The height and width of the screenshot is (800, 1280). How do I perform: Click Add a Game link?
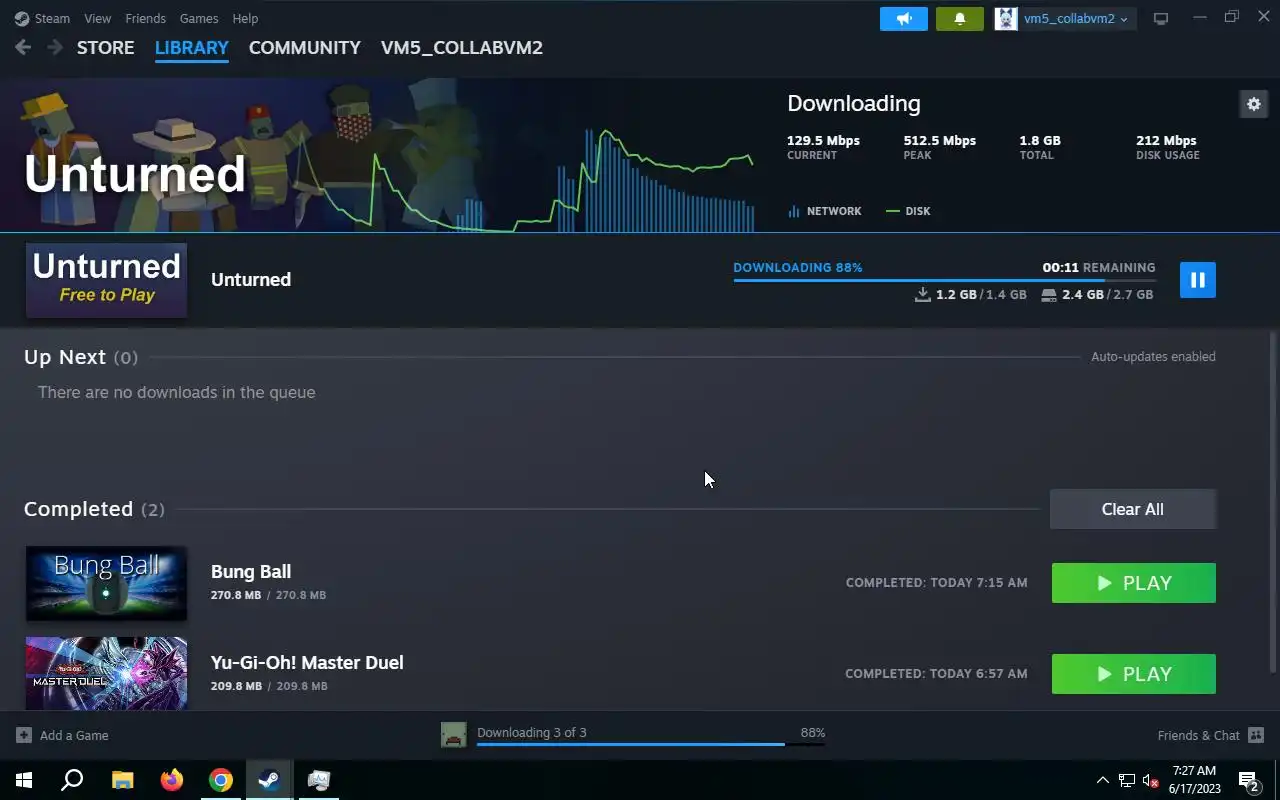[74, 735]
